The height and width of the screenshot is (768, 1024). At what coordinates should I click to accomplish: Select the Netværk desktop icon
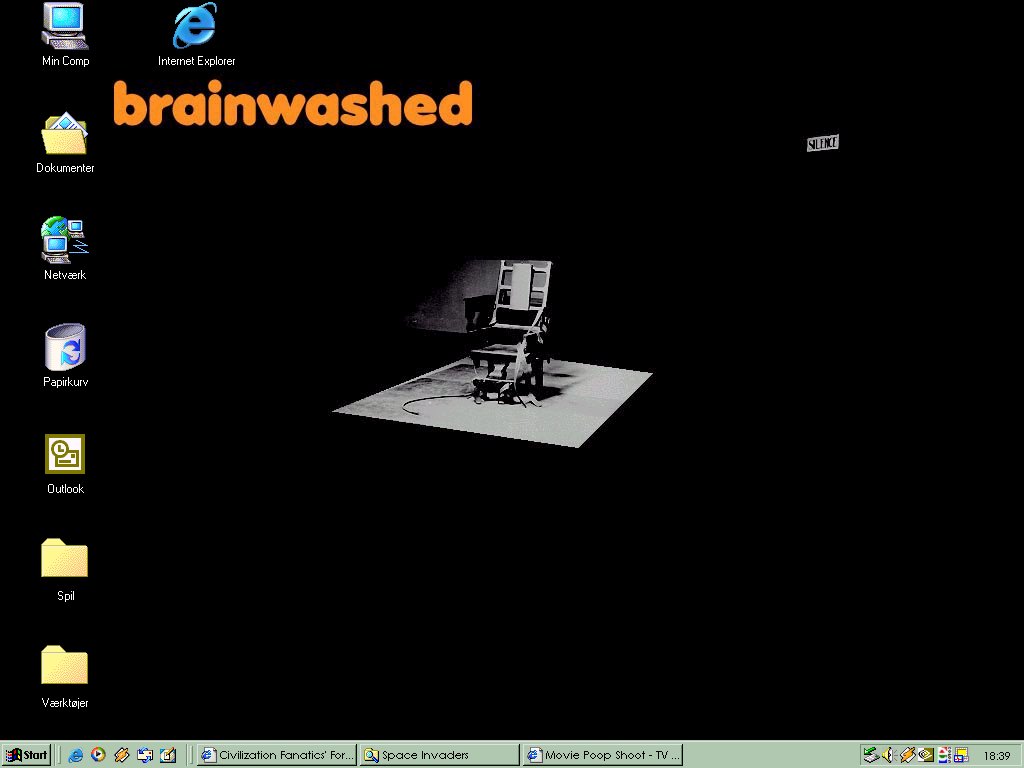(65, 249)
